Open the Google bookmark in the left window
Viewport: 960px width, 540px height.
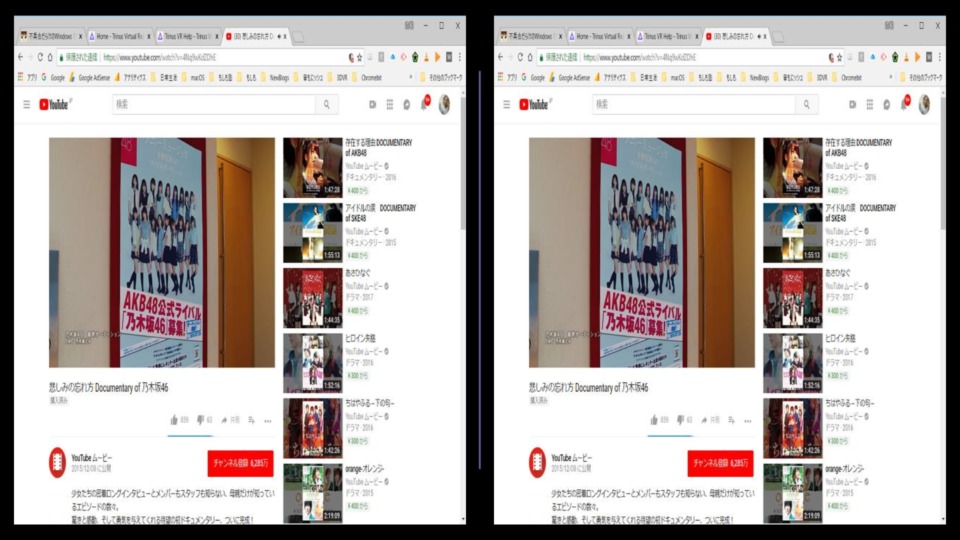53,78
